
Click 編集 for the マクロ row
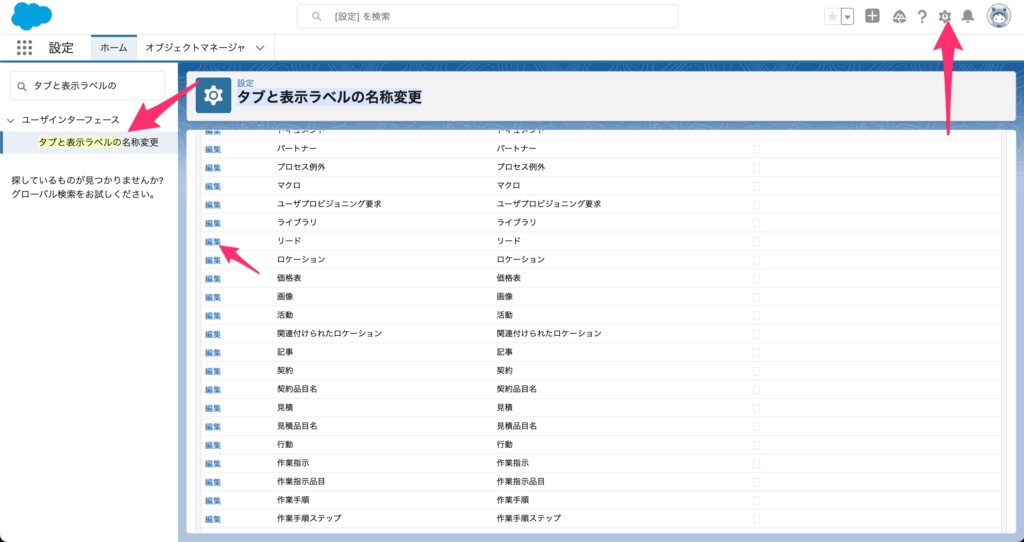[x=213, y=186]
